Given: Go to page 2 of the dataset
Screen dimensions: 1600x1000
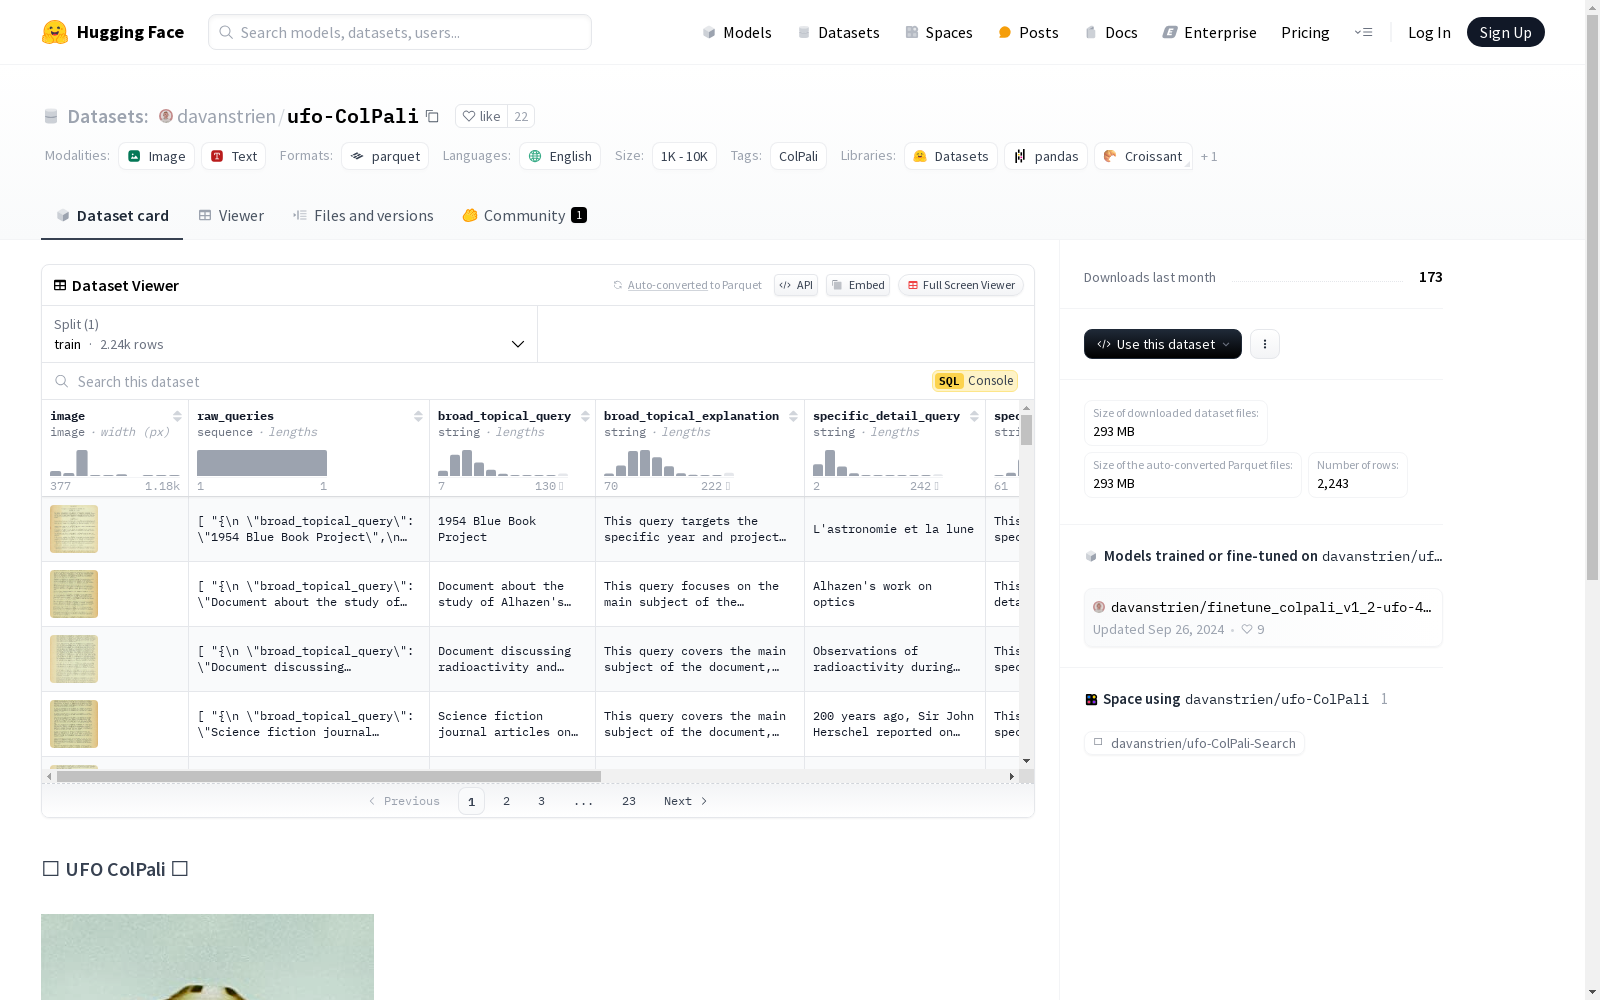Looking at the screenshot, I should click(507, 801).
